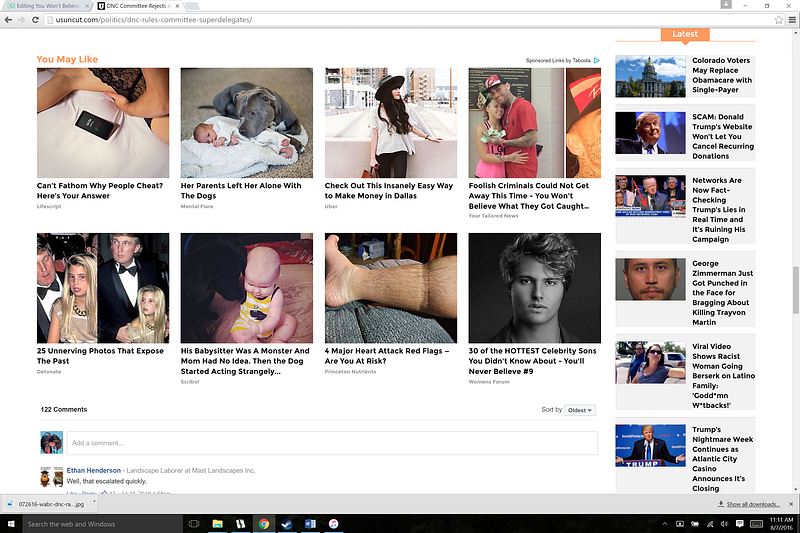Click the phone on bed ad thumbnail
Image resolution: width=800 pixels, height=533 pixels.
pos(103,123)
